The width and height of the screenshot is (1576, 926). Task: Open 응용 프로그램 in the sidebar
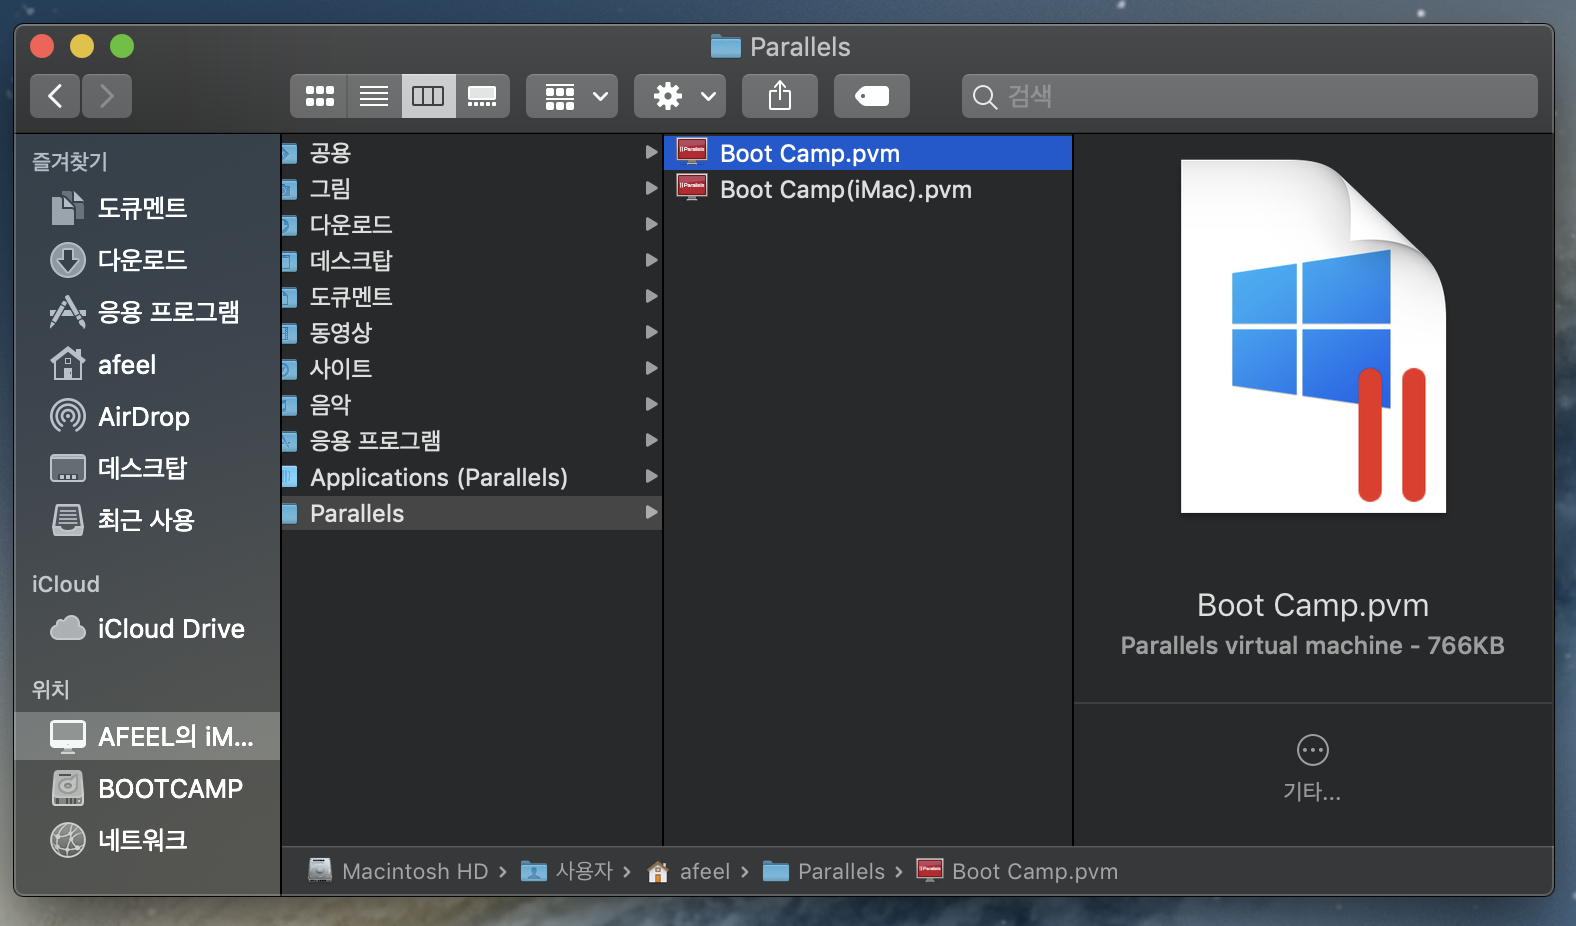(x=147, y=312)
